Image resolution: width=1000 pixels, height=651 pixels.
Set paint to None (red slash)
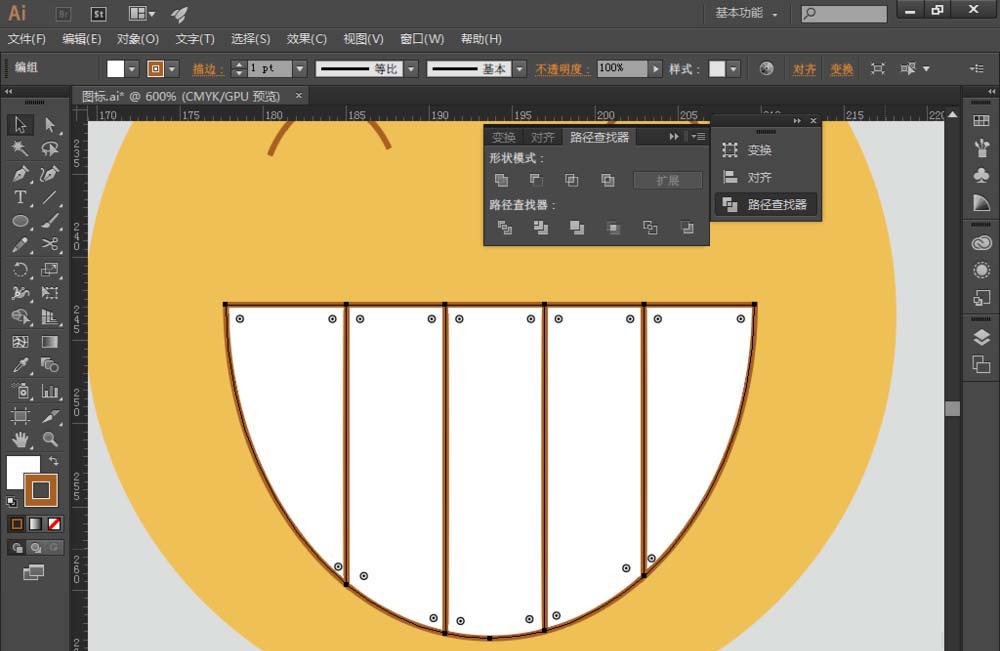[54, 524]
